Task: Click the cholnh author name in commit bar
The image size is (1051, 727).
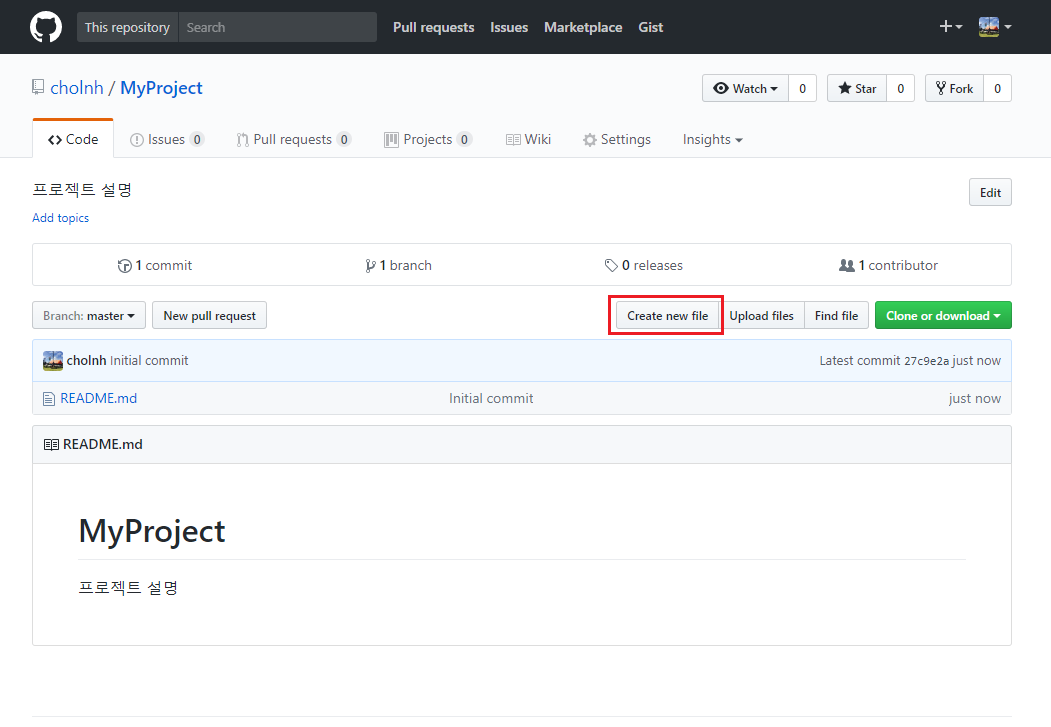Action: tap(86, 360)
